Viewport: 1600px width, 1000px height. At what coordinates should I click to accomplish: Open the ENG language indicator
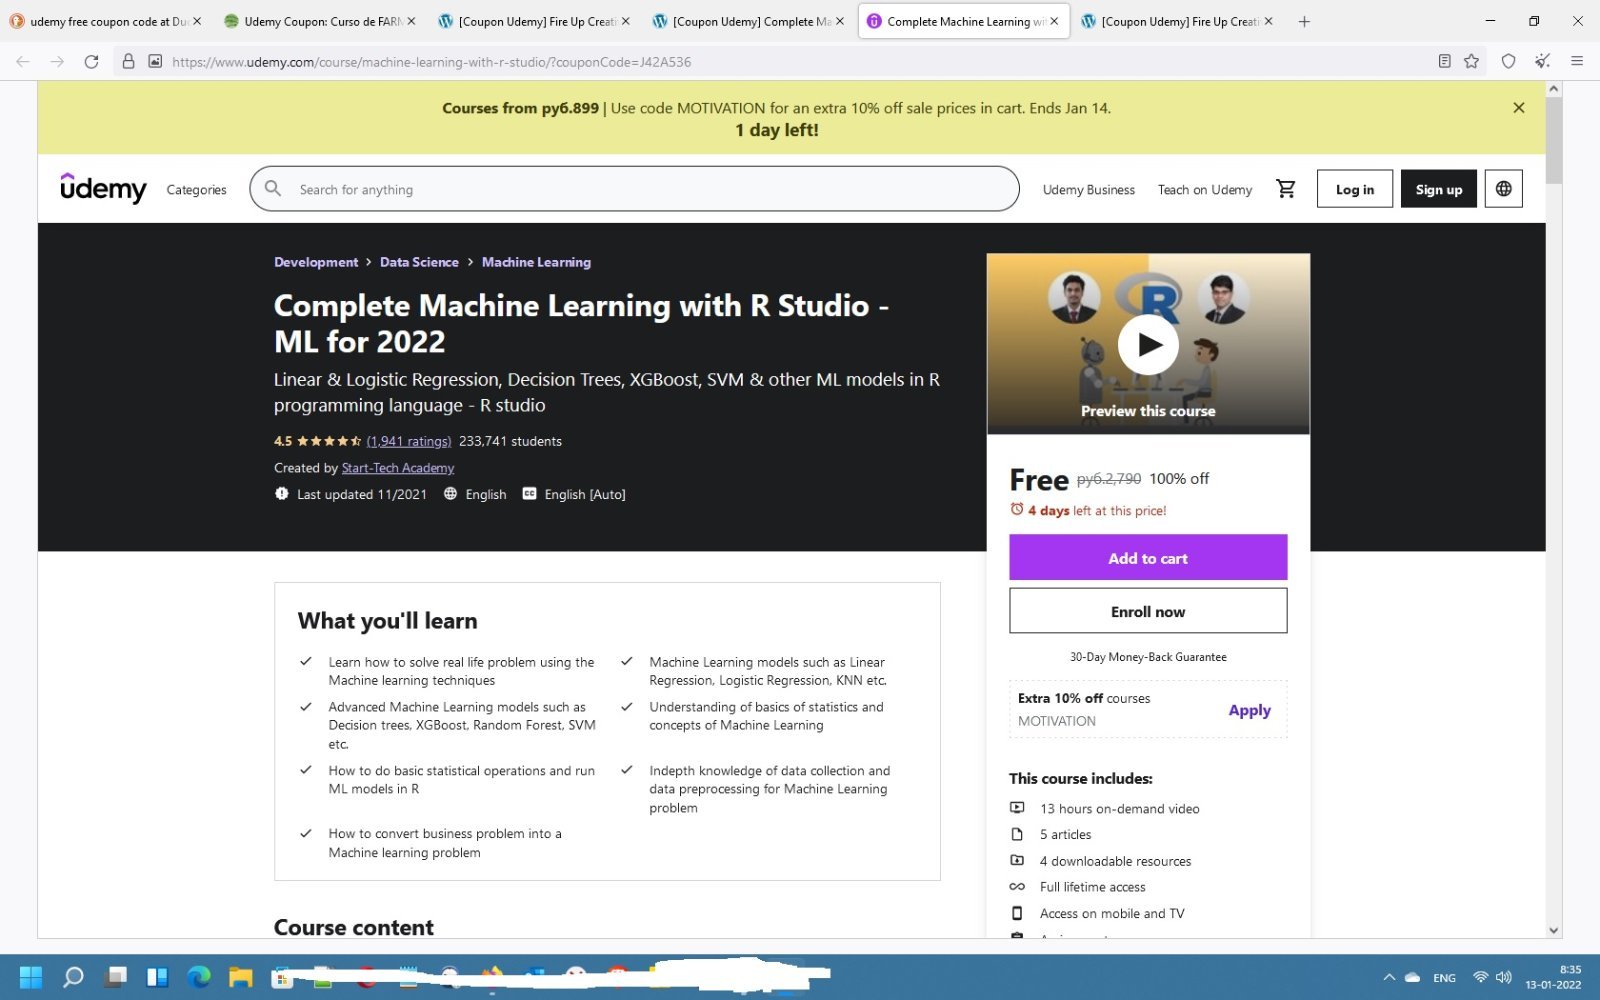point(1444,978)
